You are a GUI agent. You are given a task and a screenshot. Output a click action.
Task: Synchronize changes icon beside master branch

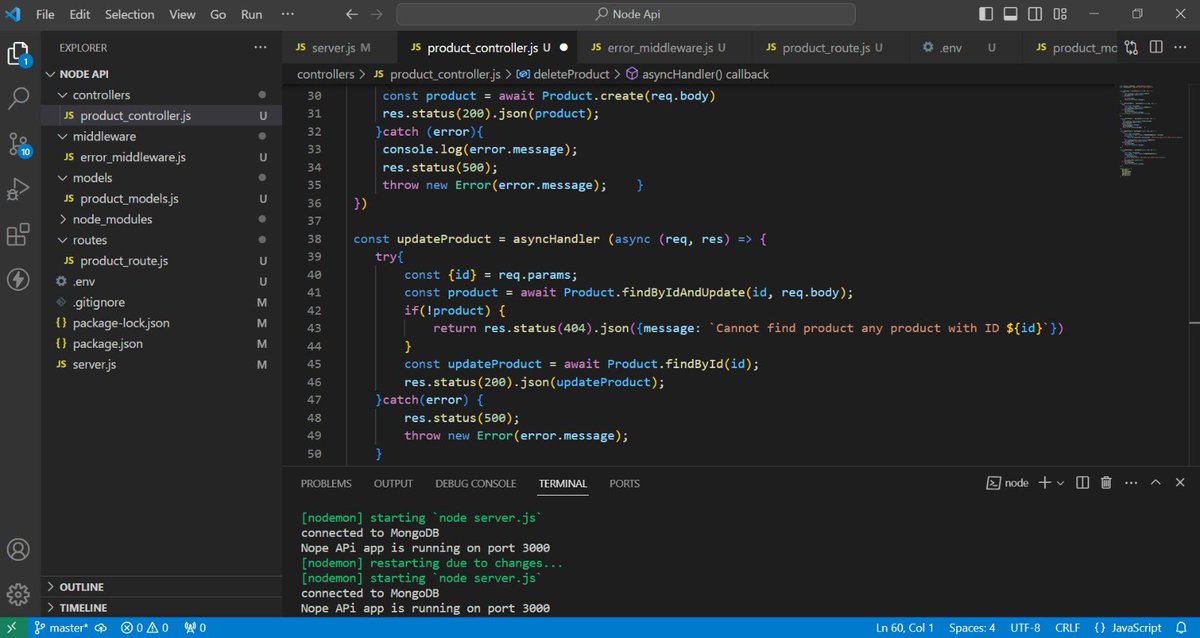pos(103,628)
